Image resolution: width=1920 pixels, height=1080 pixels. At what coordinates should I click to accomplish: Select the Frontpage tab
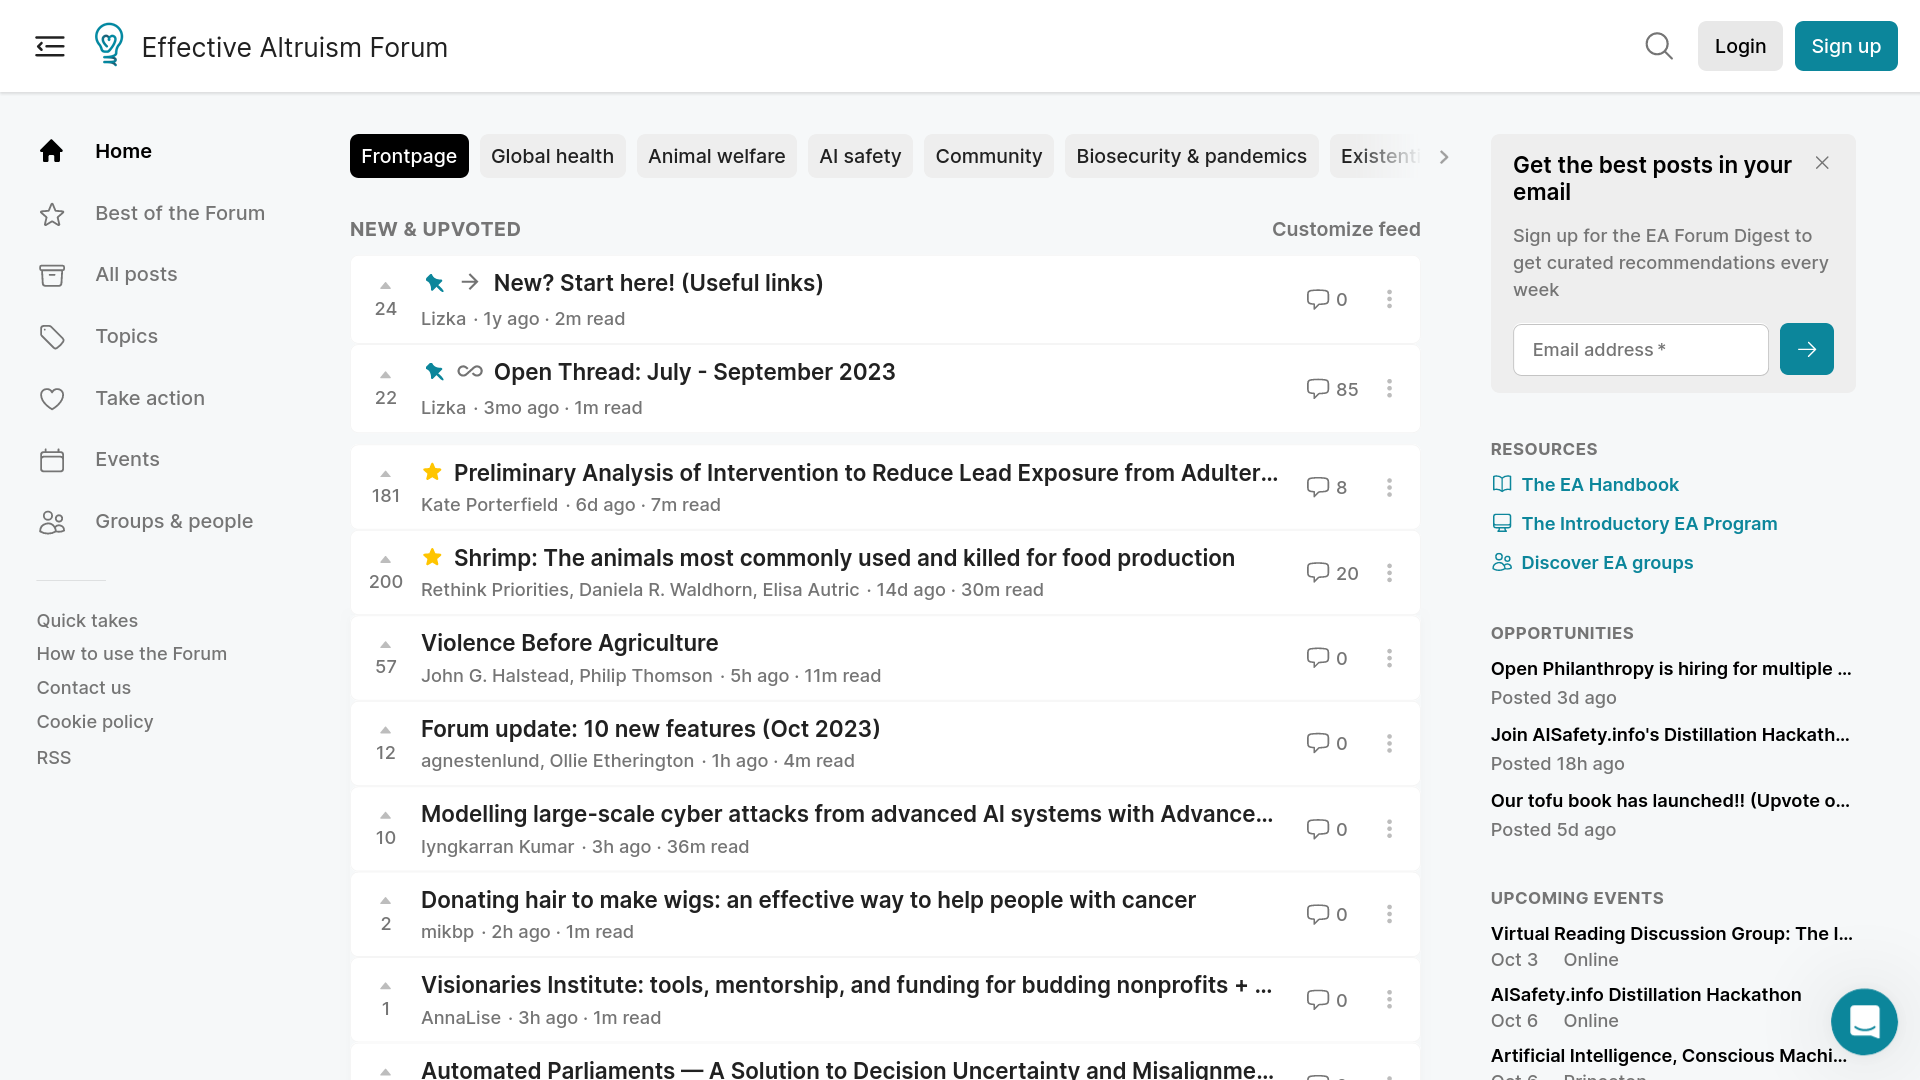[x=409, y=156]
